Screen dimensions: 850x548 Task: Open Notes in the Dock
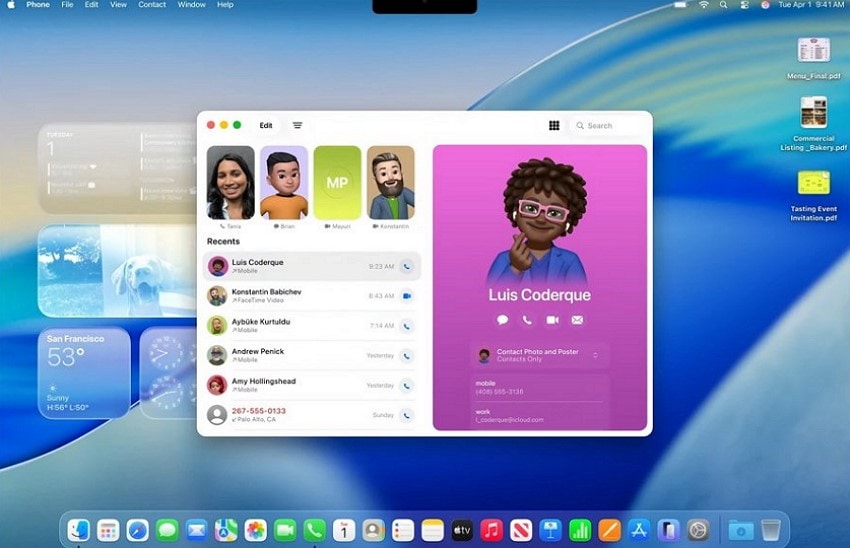(x=433, y=530)
